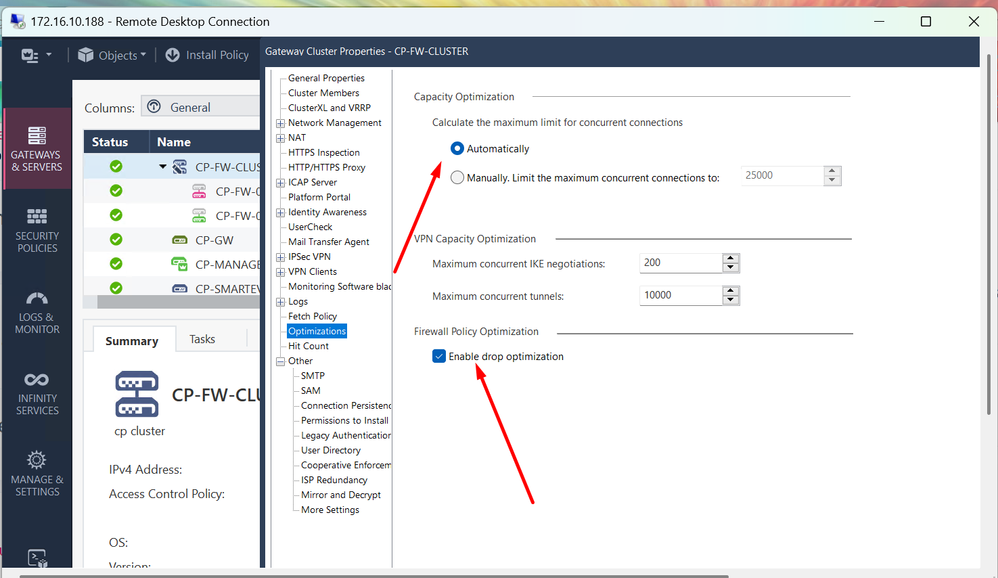
Task: Collapse CP-FW-CLUSTER row arrow
Action: click(162, 167)
